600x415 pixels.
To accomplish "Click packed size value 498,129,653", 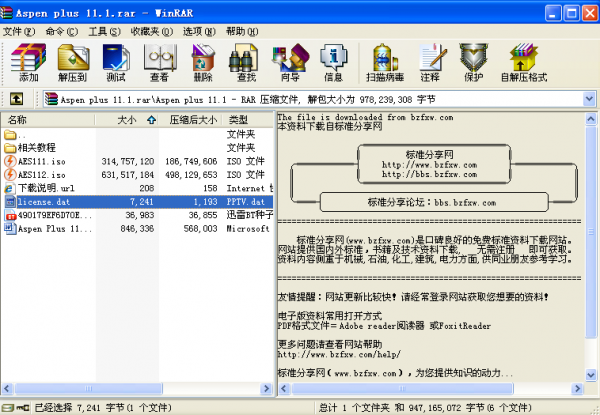I will [x=191, y=175].
